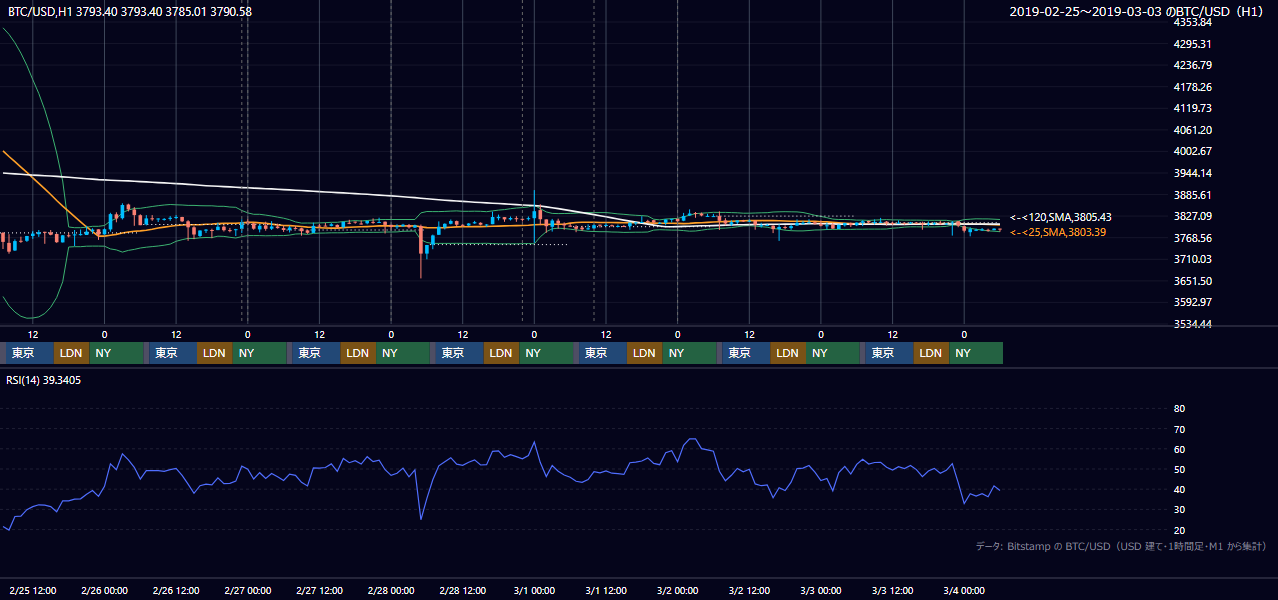Select the 4236.79 price level label
The width and height of the screenshot is (1278, 600).
point(1193,66)
